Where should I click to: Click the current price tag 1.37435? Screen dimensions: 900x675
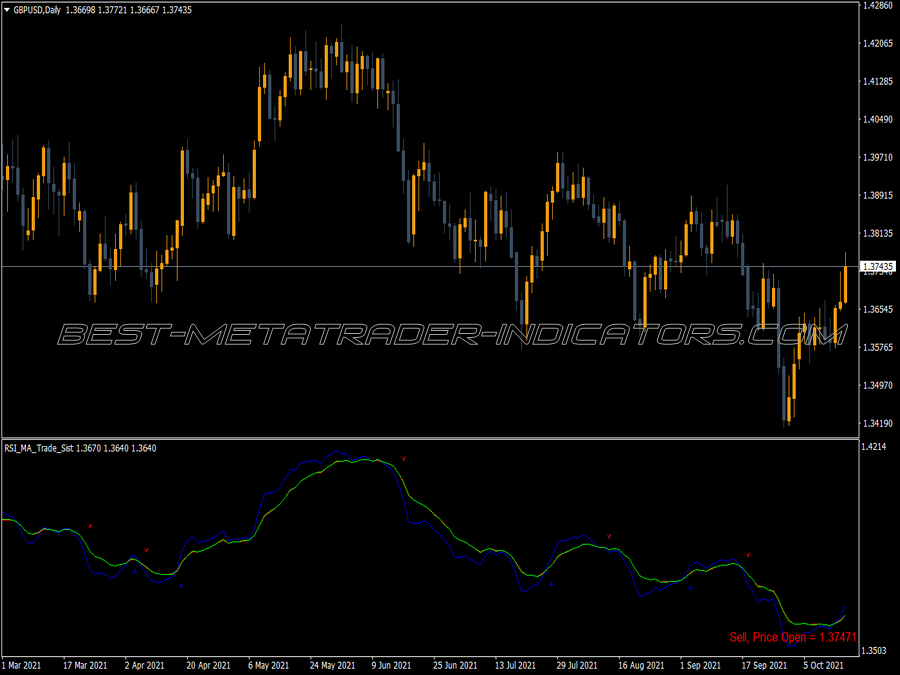(878, 266)
